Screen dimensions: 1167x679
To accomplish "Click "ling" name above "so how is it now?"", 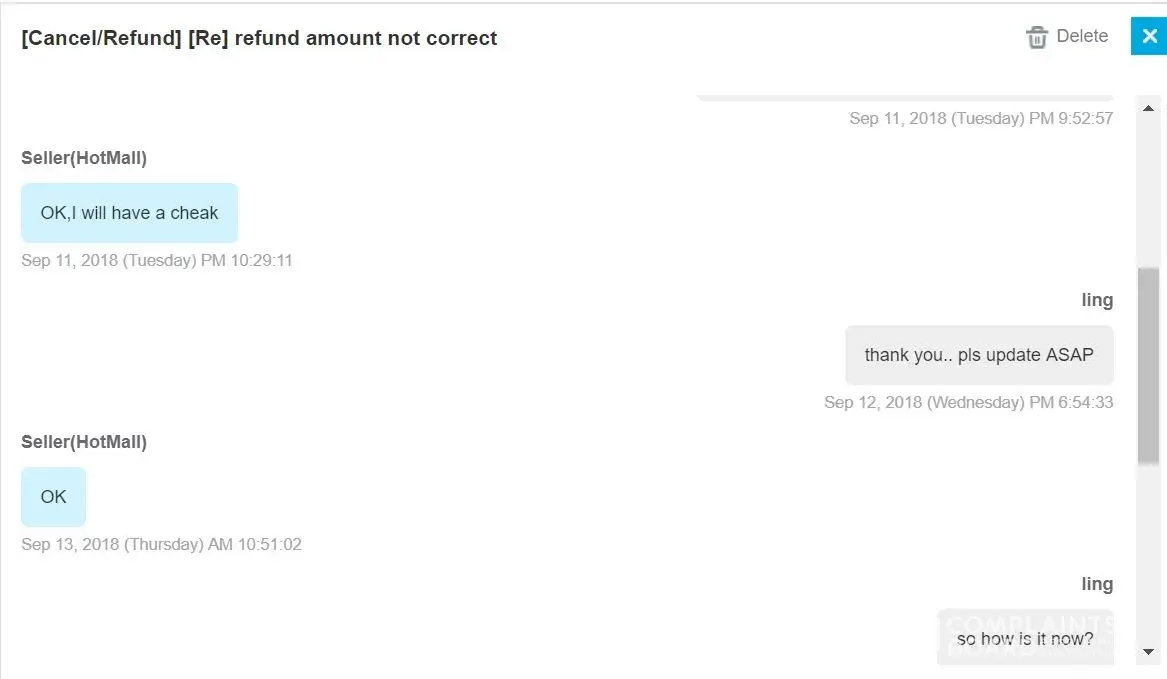I will pos(1097,584).
